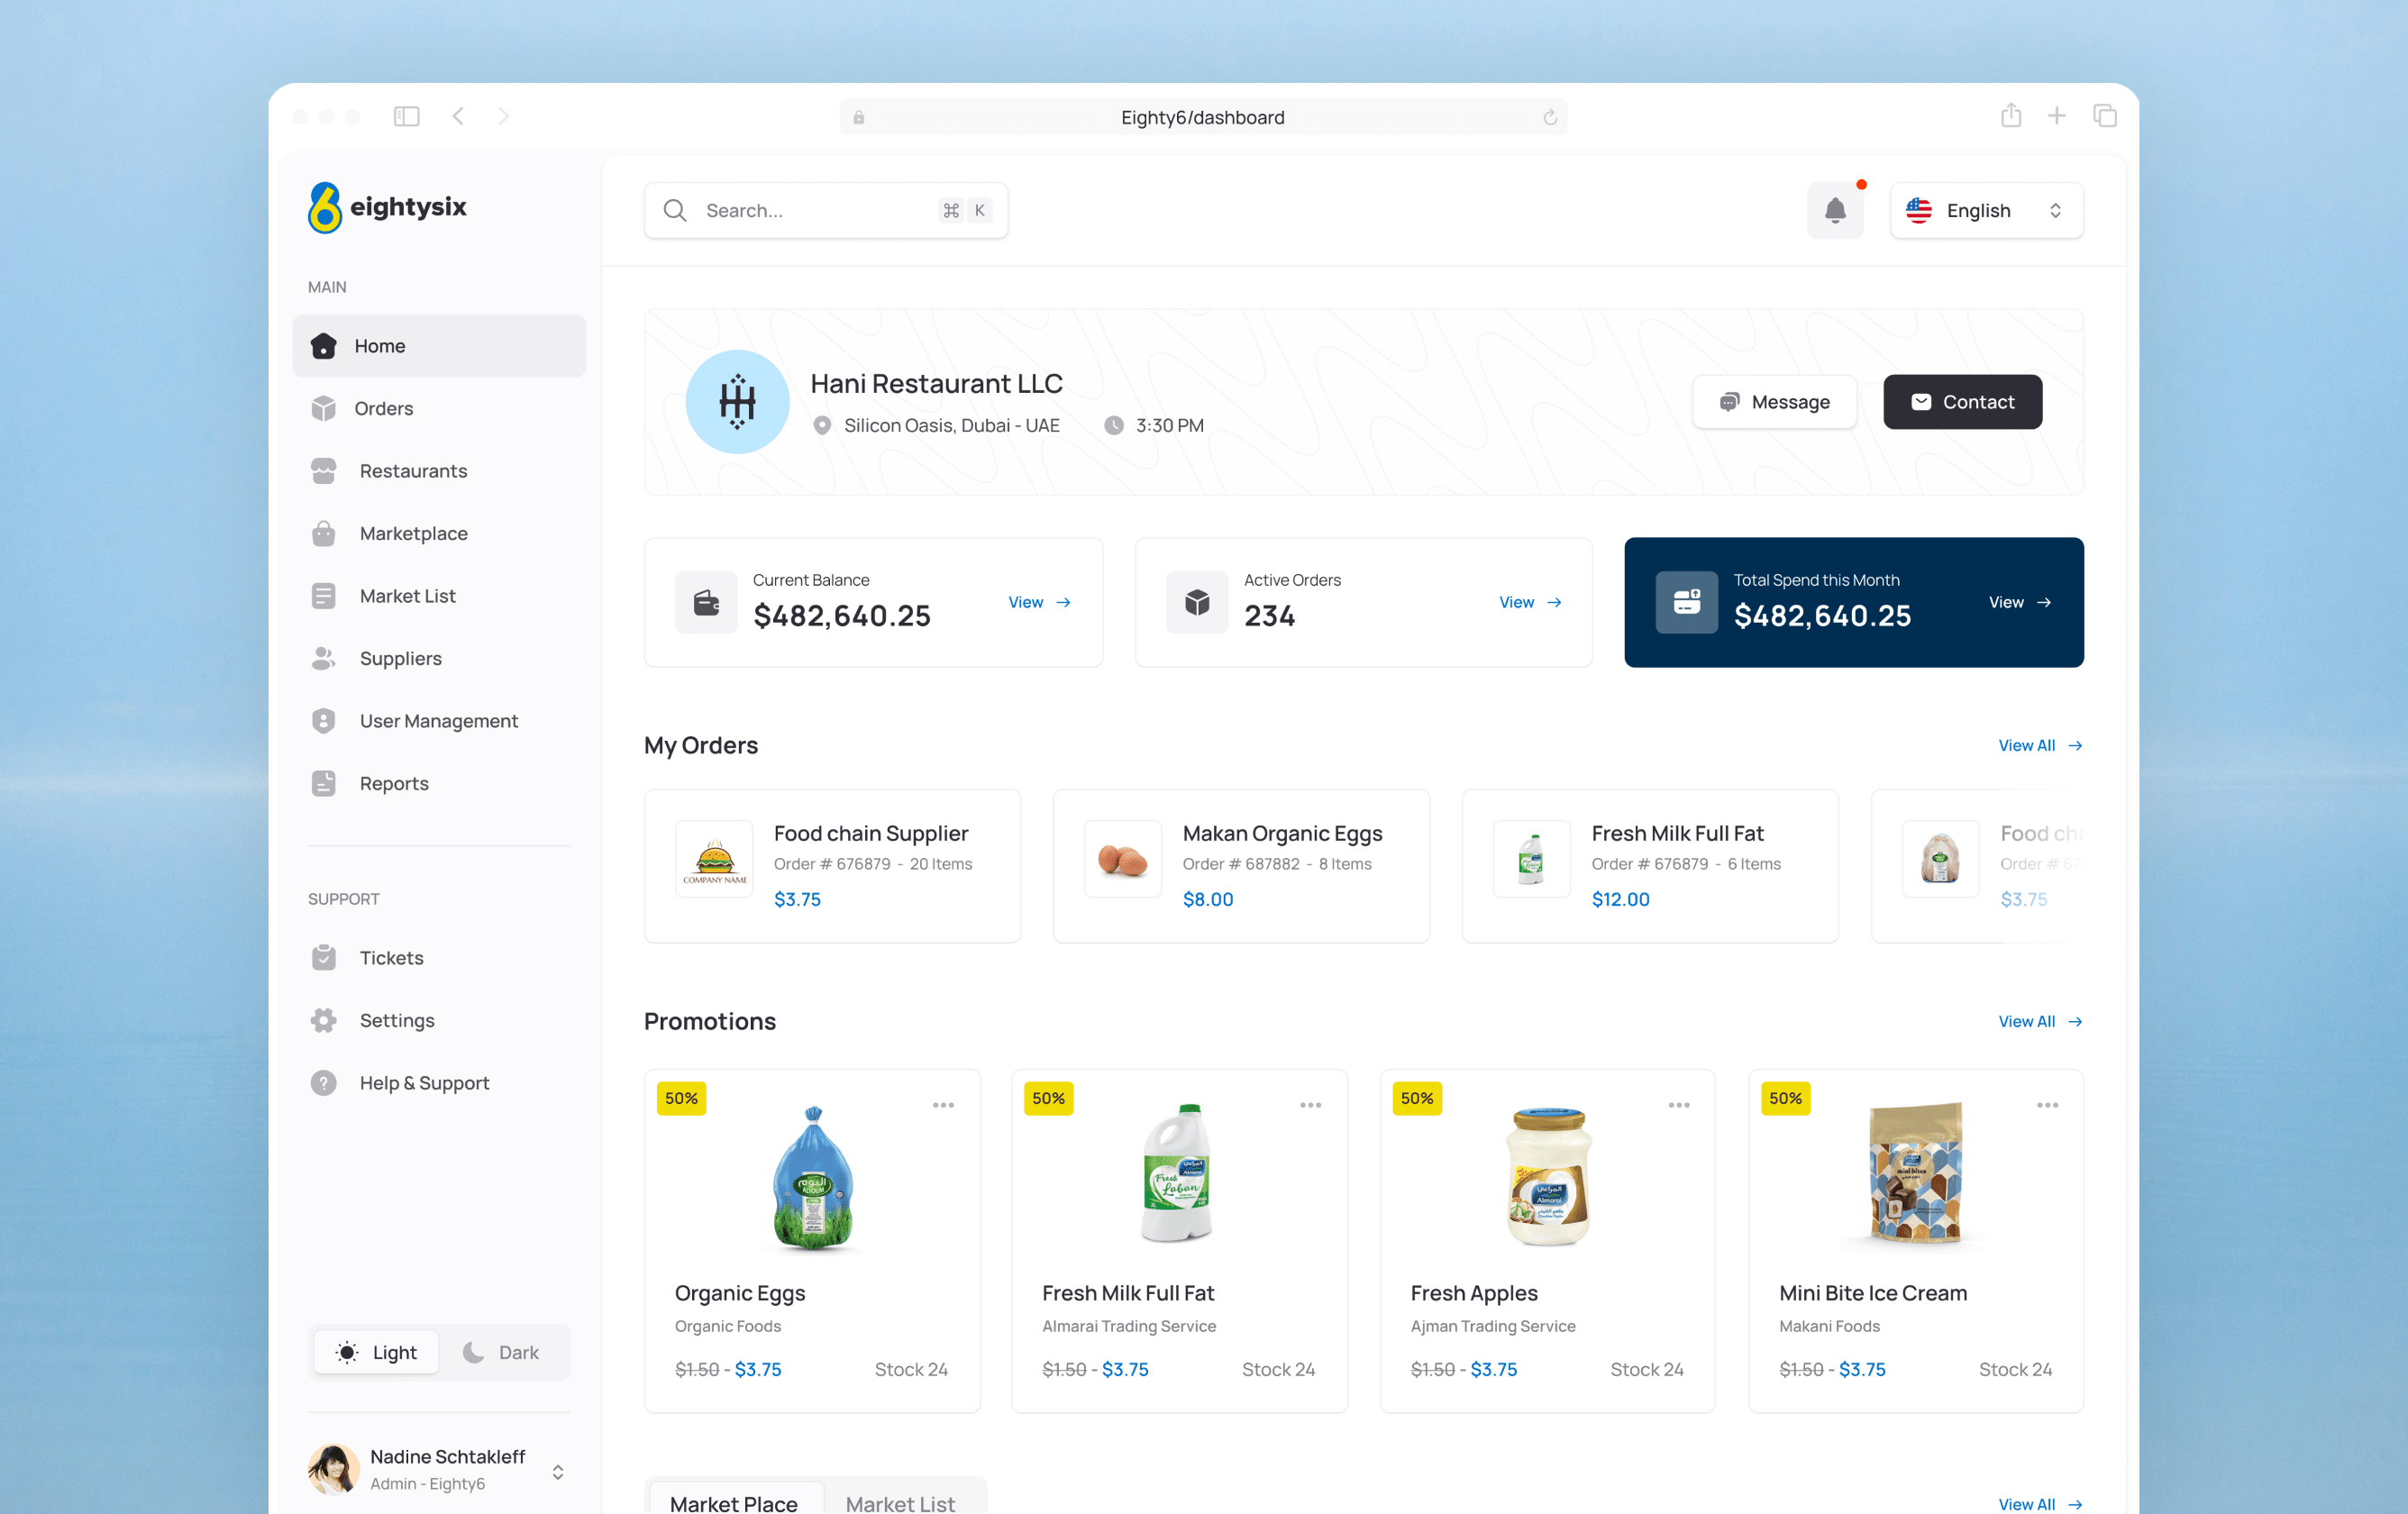Click the Contact button

(x=1962, y=402)
